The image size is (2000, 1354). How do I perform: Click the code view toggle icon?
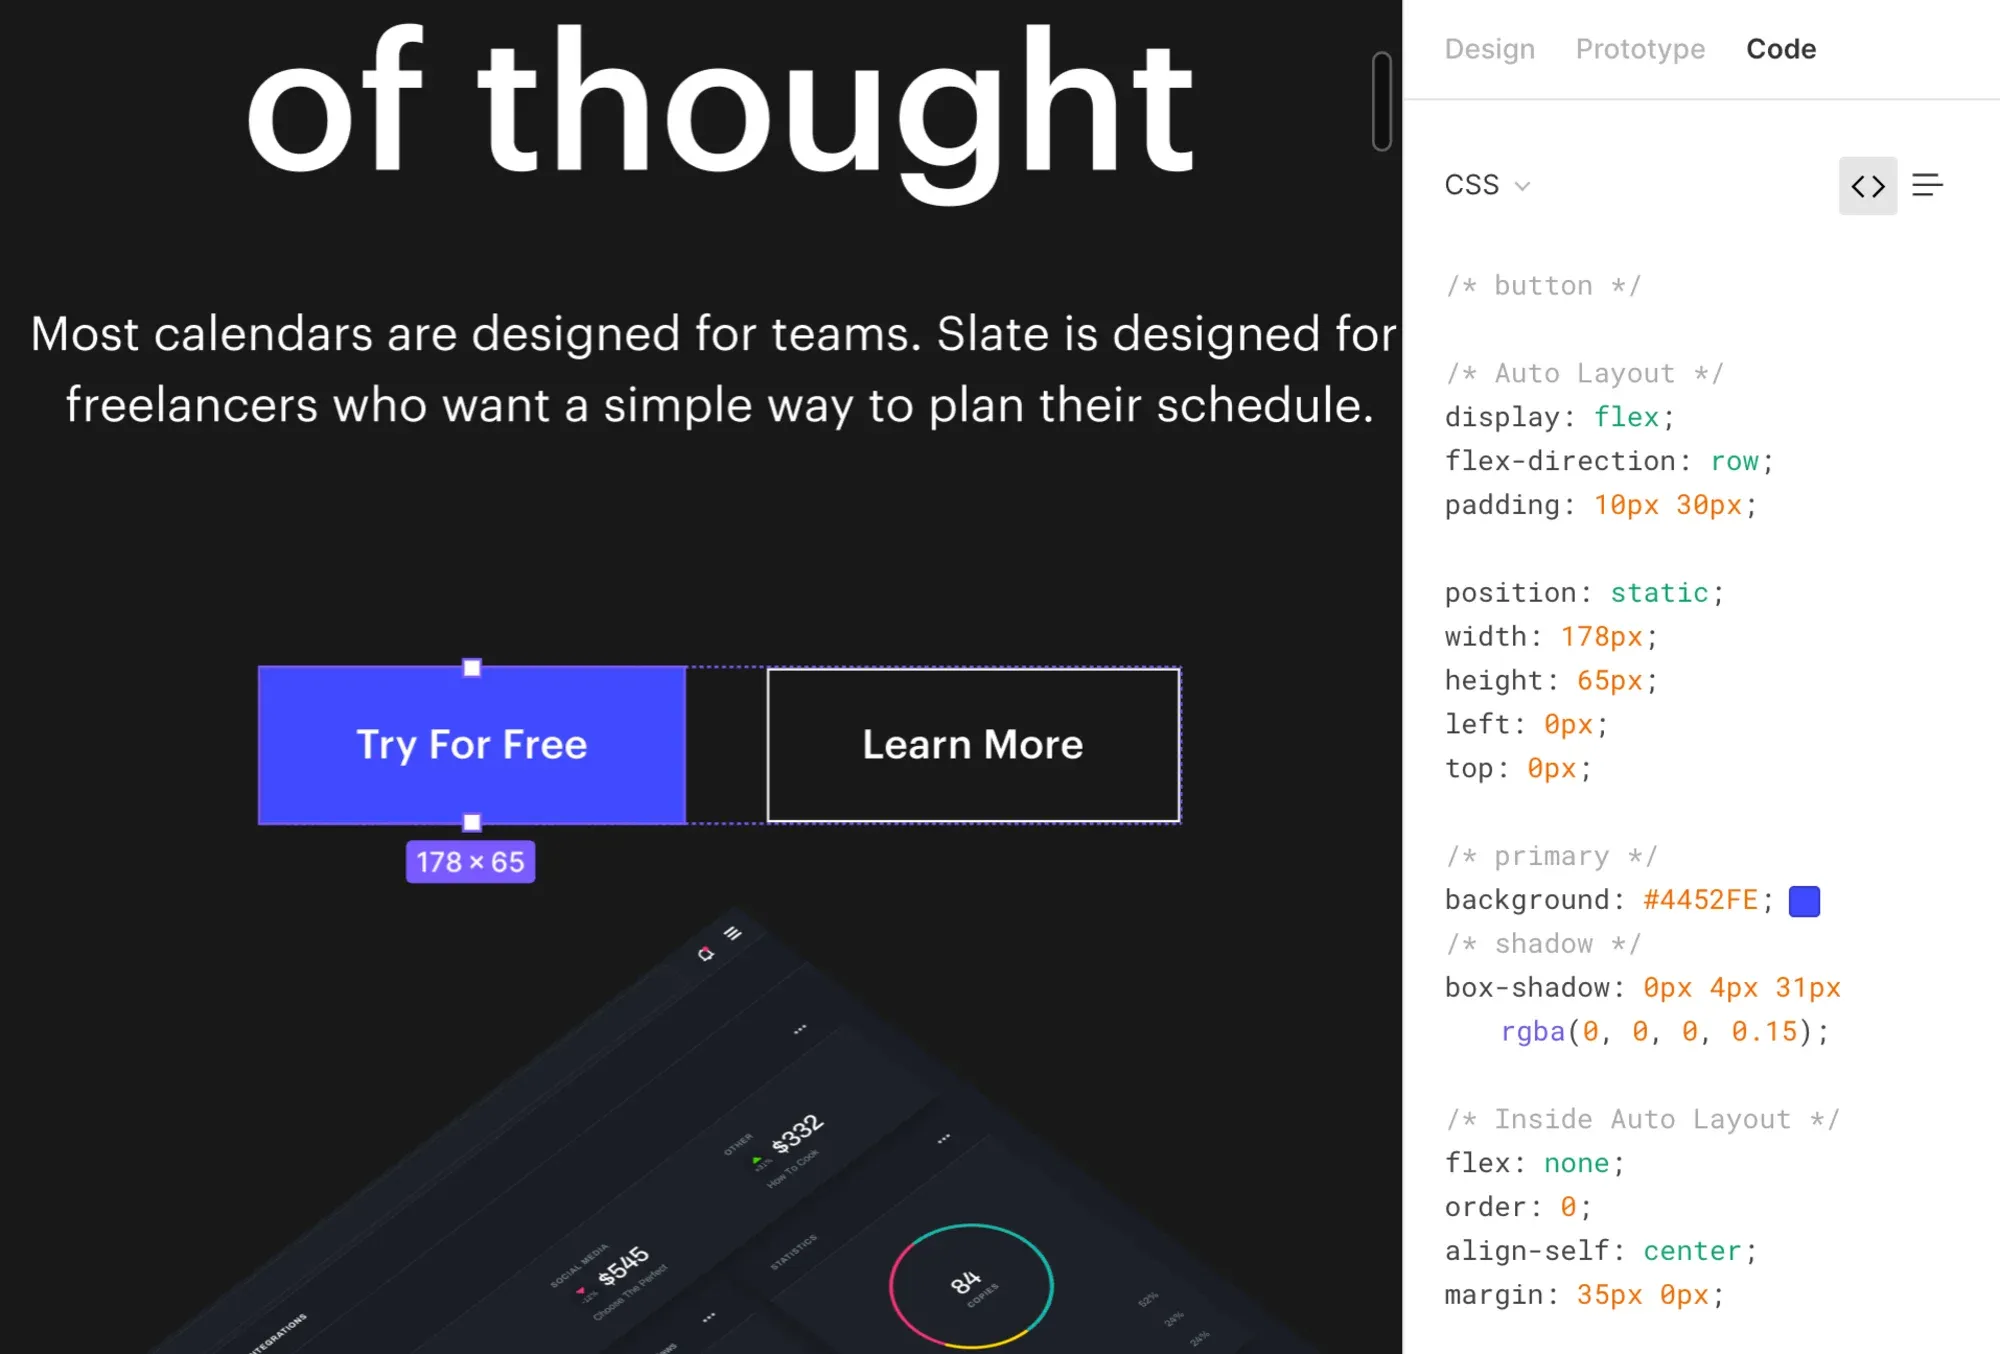1869,184
